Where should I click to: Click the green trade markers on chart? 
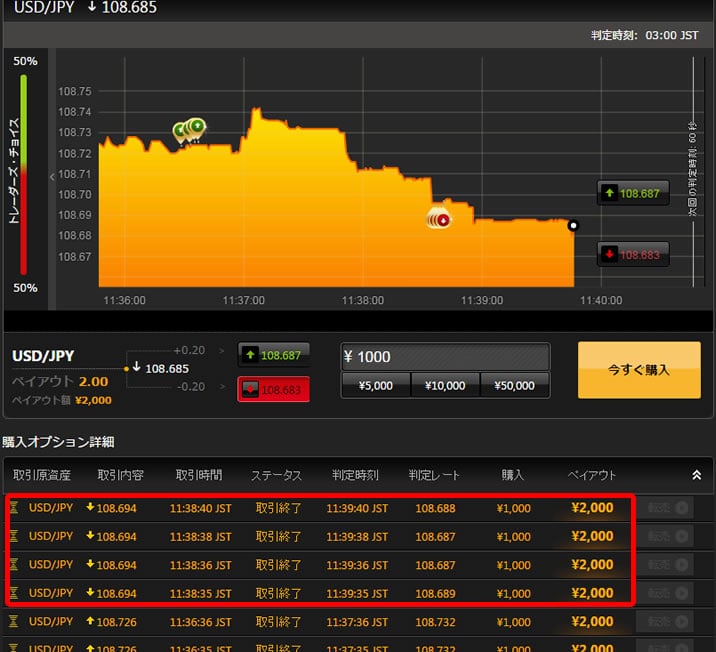pyautogui.click(x=190, y=130)
